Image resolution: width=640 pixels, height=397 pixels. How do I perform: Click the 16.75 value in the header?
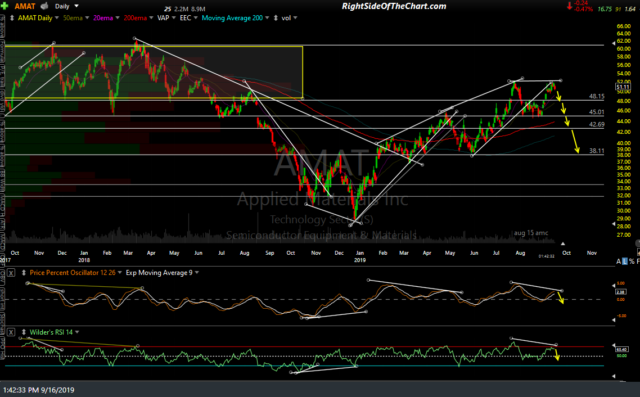(604, 9)
